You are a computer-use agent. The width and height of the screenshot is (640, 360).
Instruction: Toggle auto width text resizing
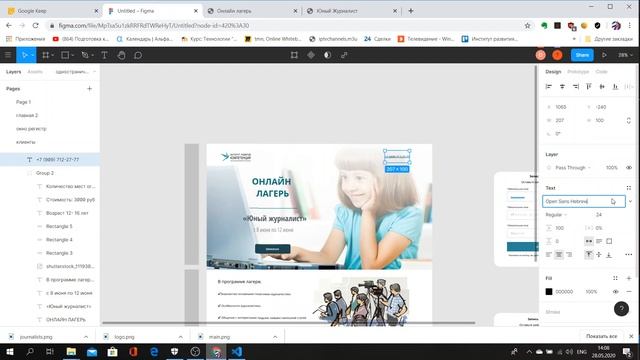point(589,241)
